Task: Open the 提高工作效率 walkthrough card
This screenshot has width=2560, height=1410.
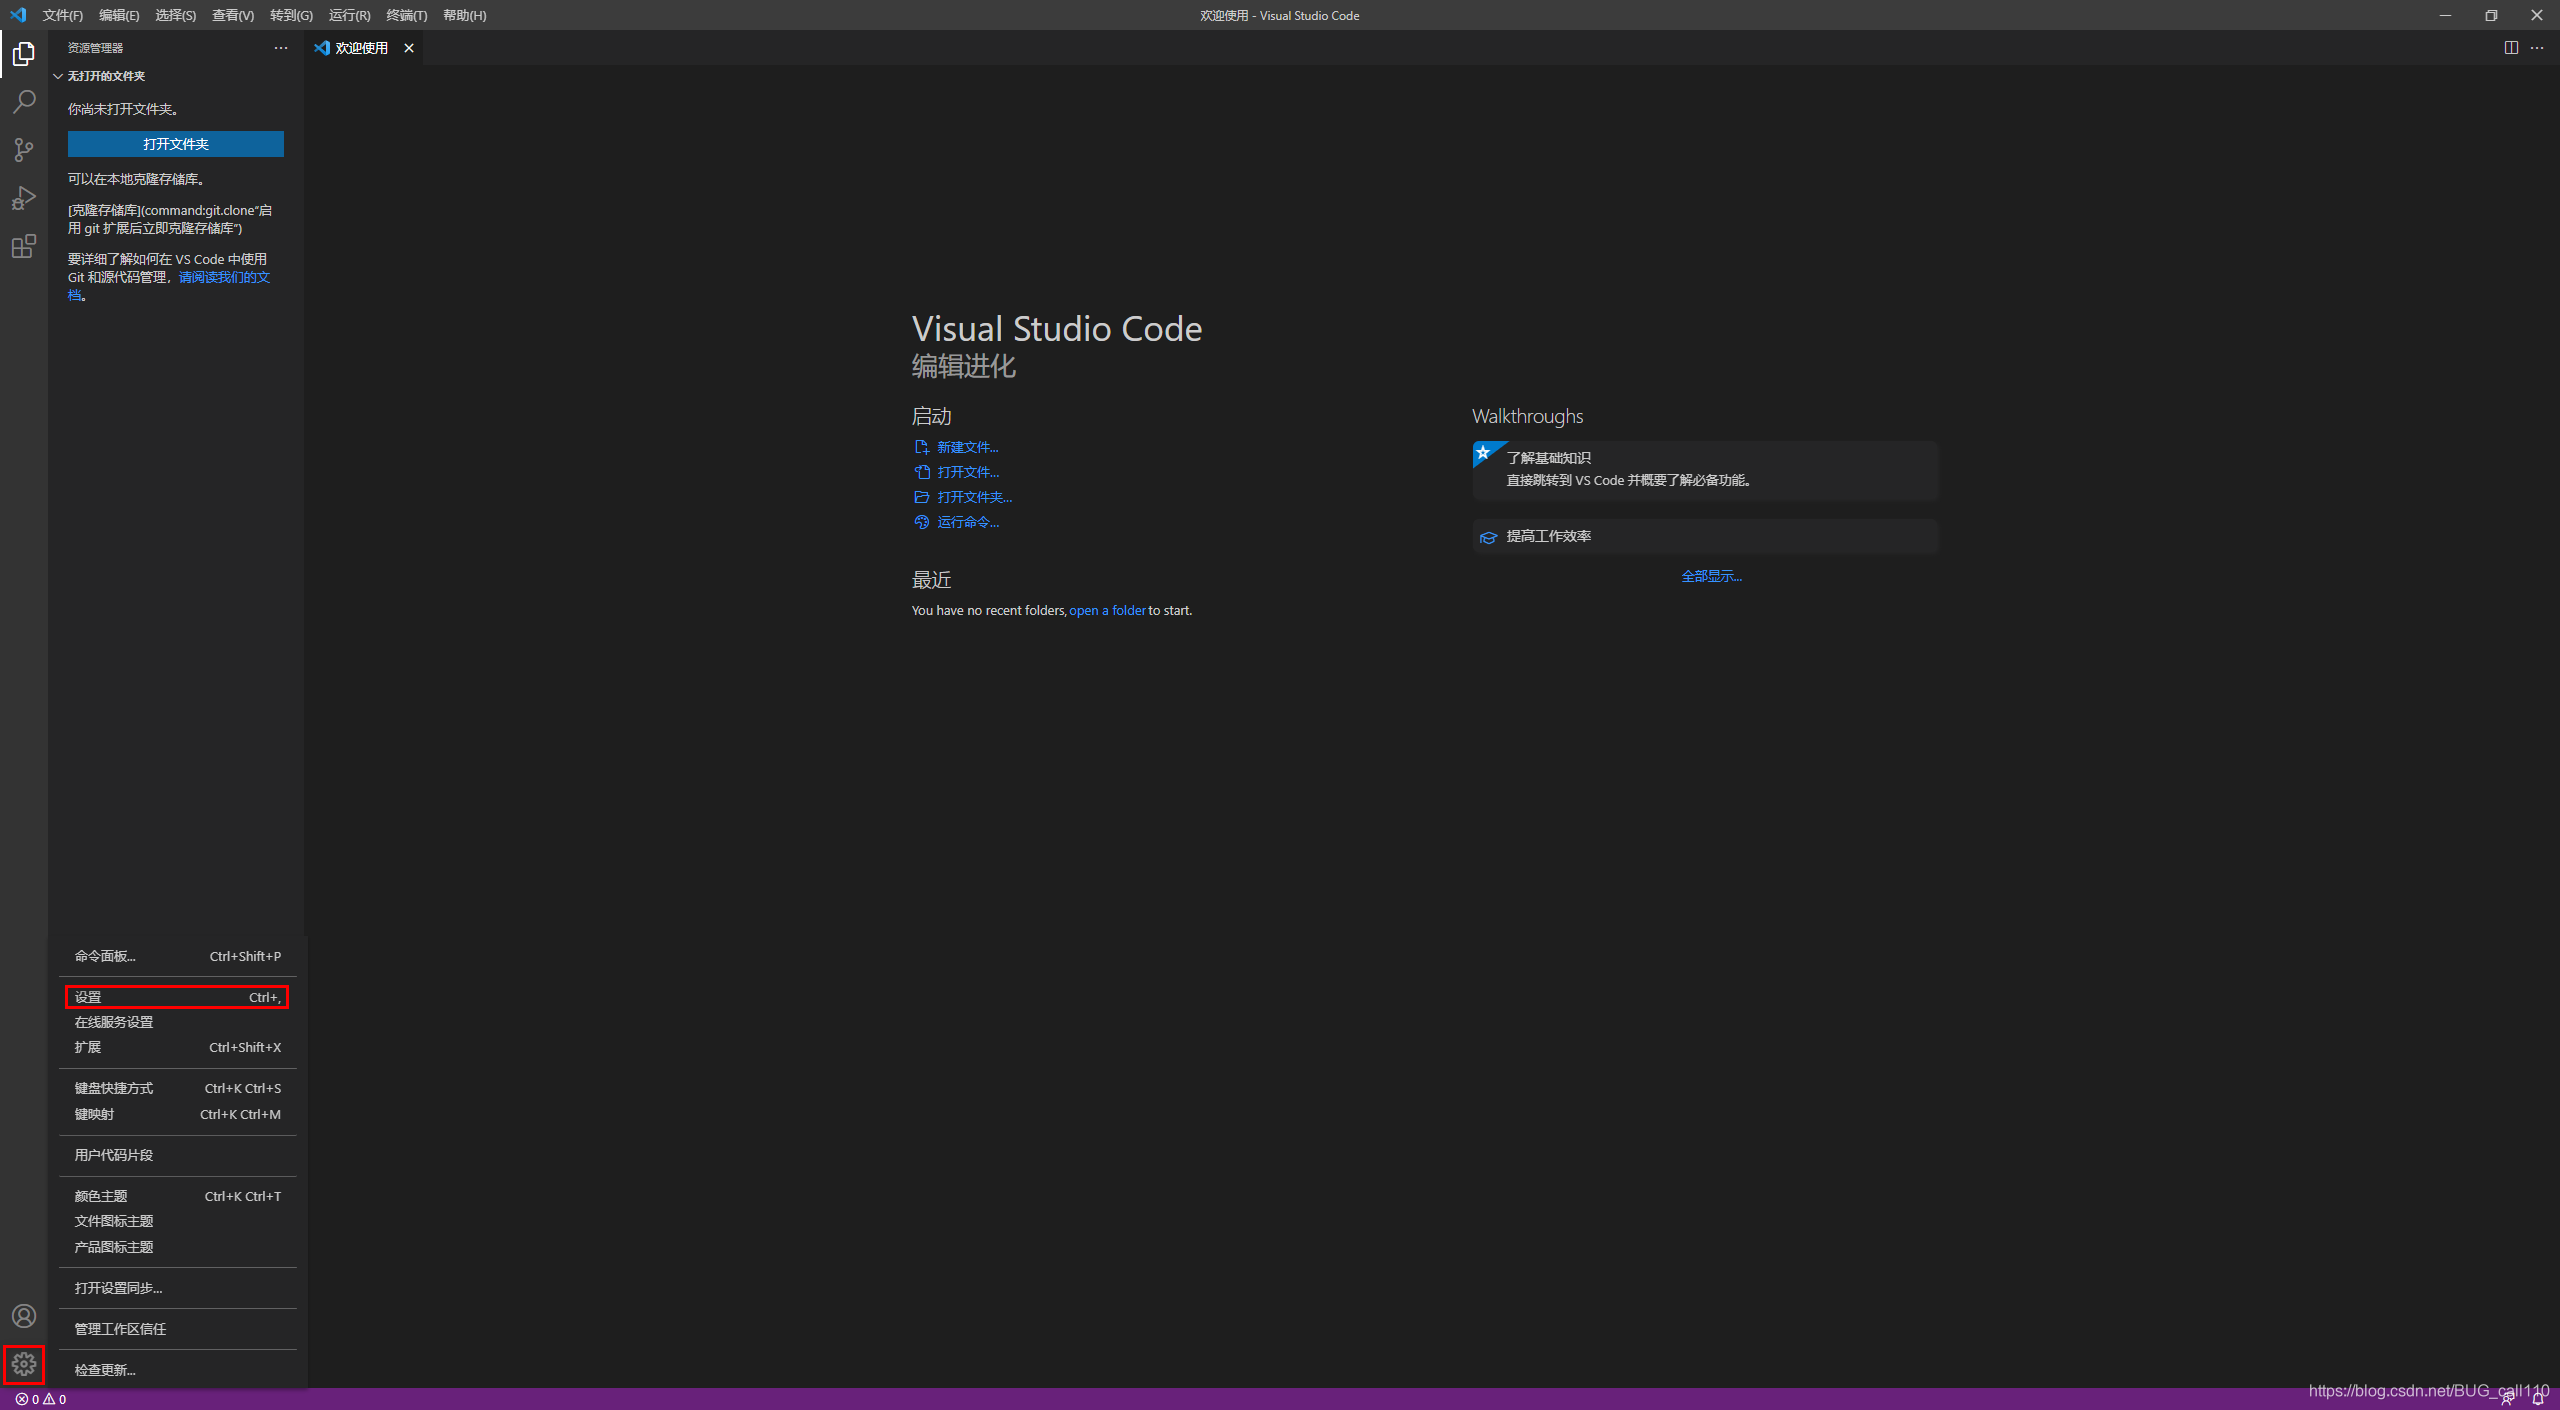Action: [x=1705, y=536]
